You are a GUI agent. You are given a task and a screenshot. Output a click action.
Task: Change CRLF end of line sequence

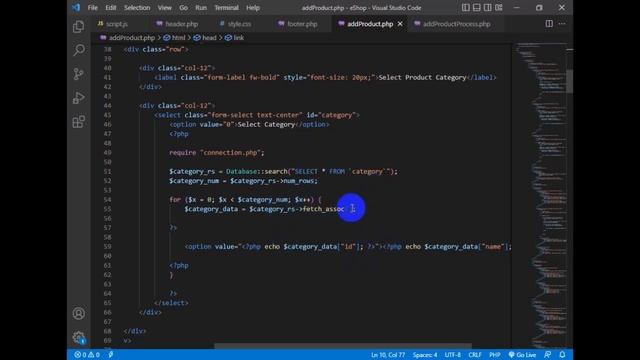click(475, 355)
